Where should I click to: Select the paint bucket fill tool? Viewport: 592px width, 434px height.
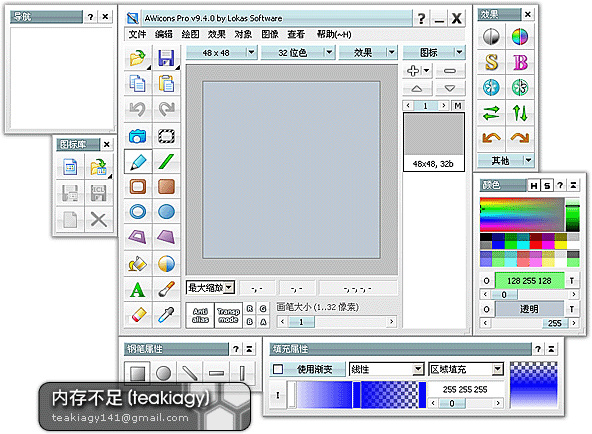click(138, 264)
